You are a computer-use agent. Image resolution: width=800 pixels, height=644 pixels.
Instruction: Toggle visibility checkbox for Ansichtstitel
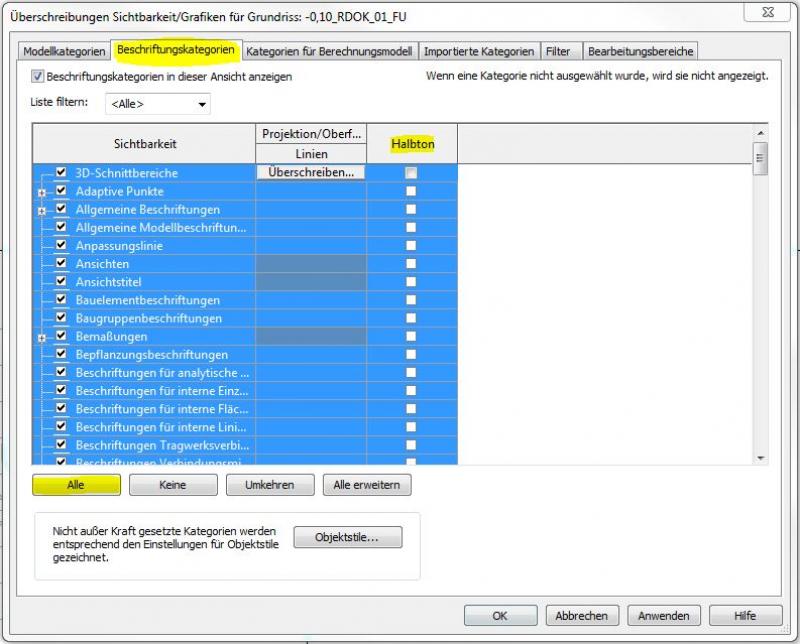[61, 283]
